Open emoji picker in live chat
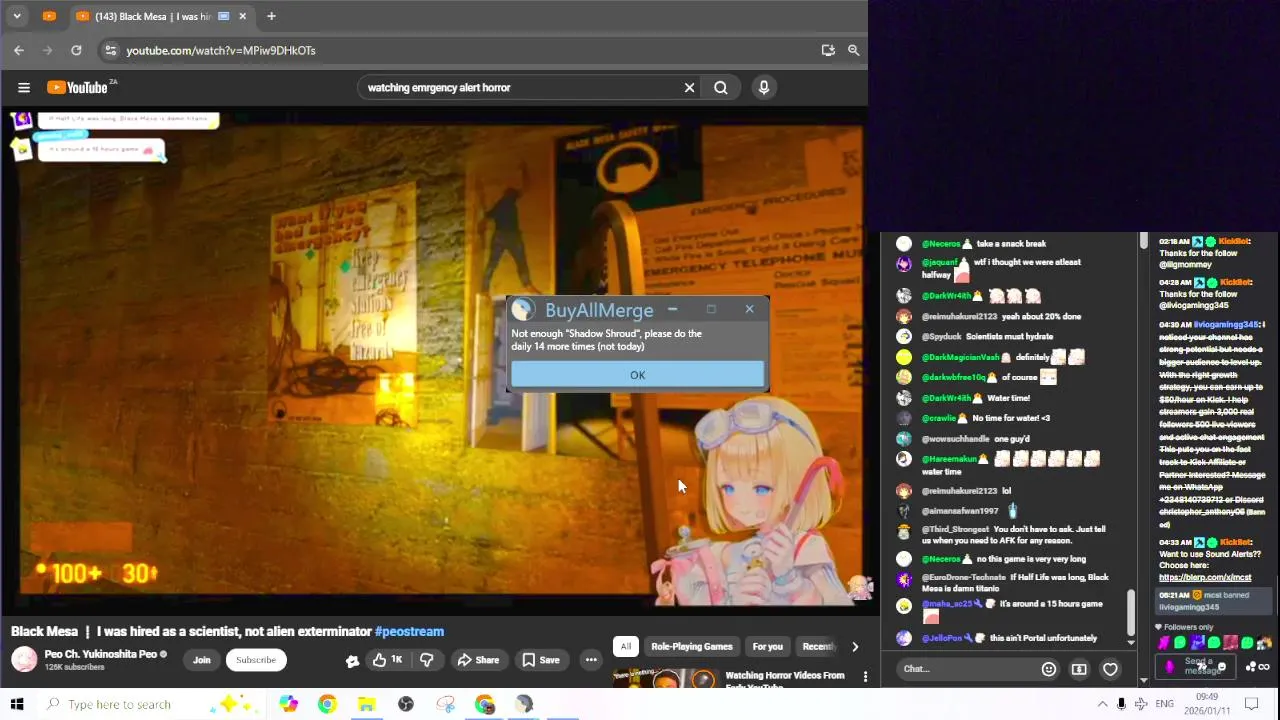Image resolution: width=1280 pixels, height=720 pixels. [x=1048, y=669]
